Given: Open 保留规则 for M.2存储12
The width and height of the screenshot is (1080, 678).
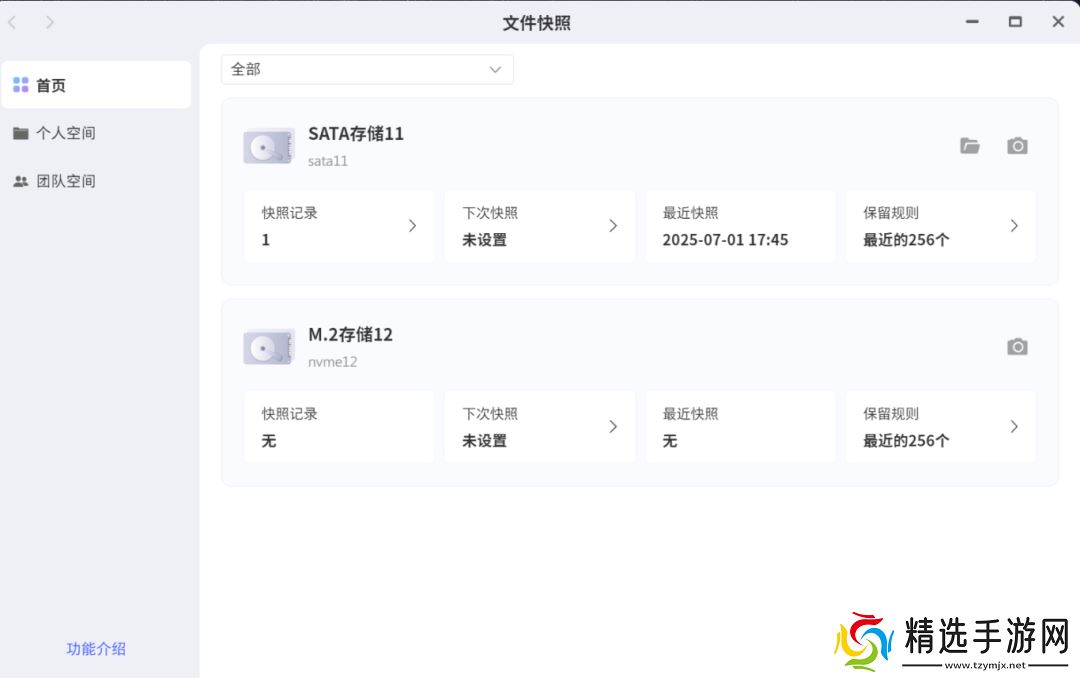Looking at the screenshot, I should [x=940, y=427].
